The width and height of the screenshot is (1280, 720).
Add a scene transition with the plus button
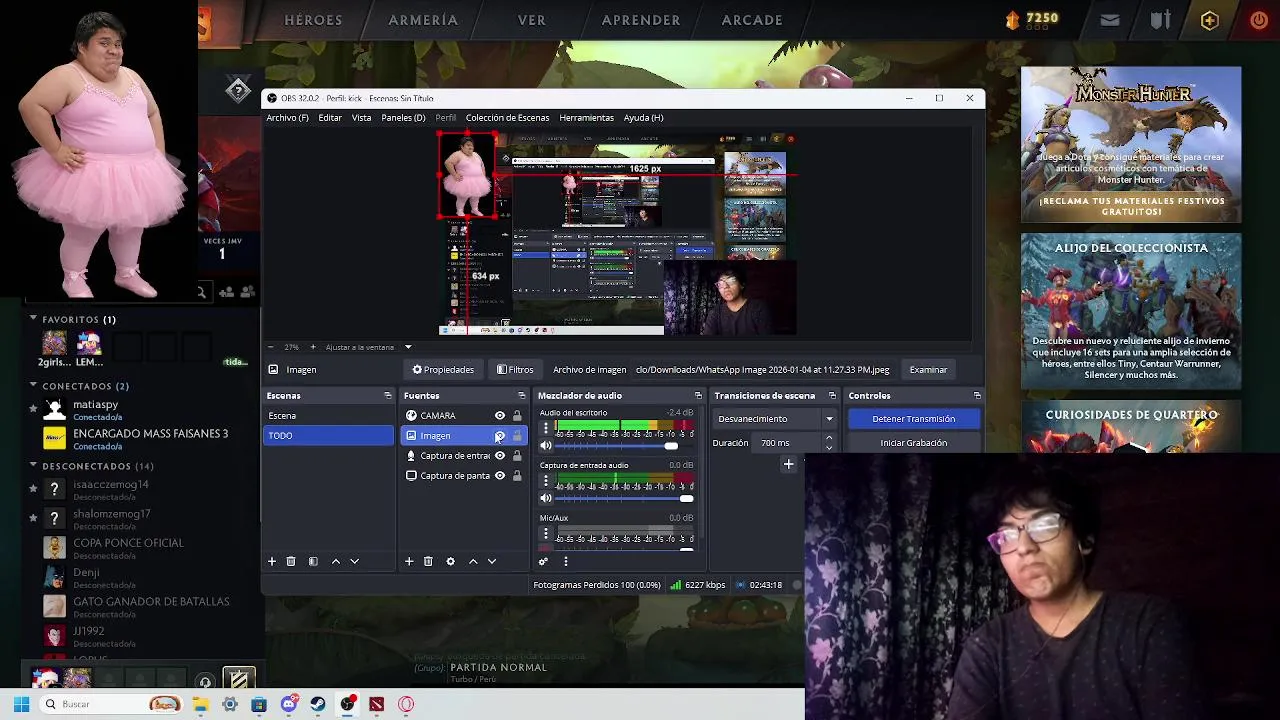[788, 464]
